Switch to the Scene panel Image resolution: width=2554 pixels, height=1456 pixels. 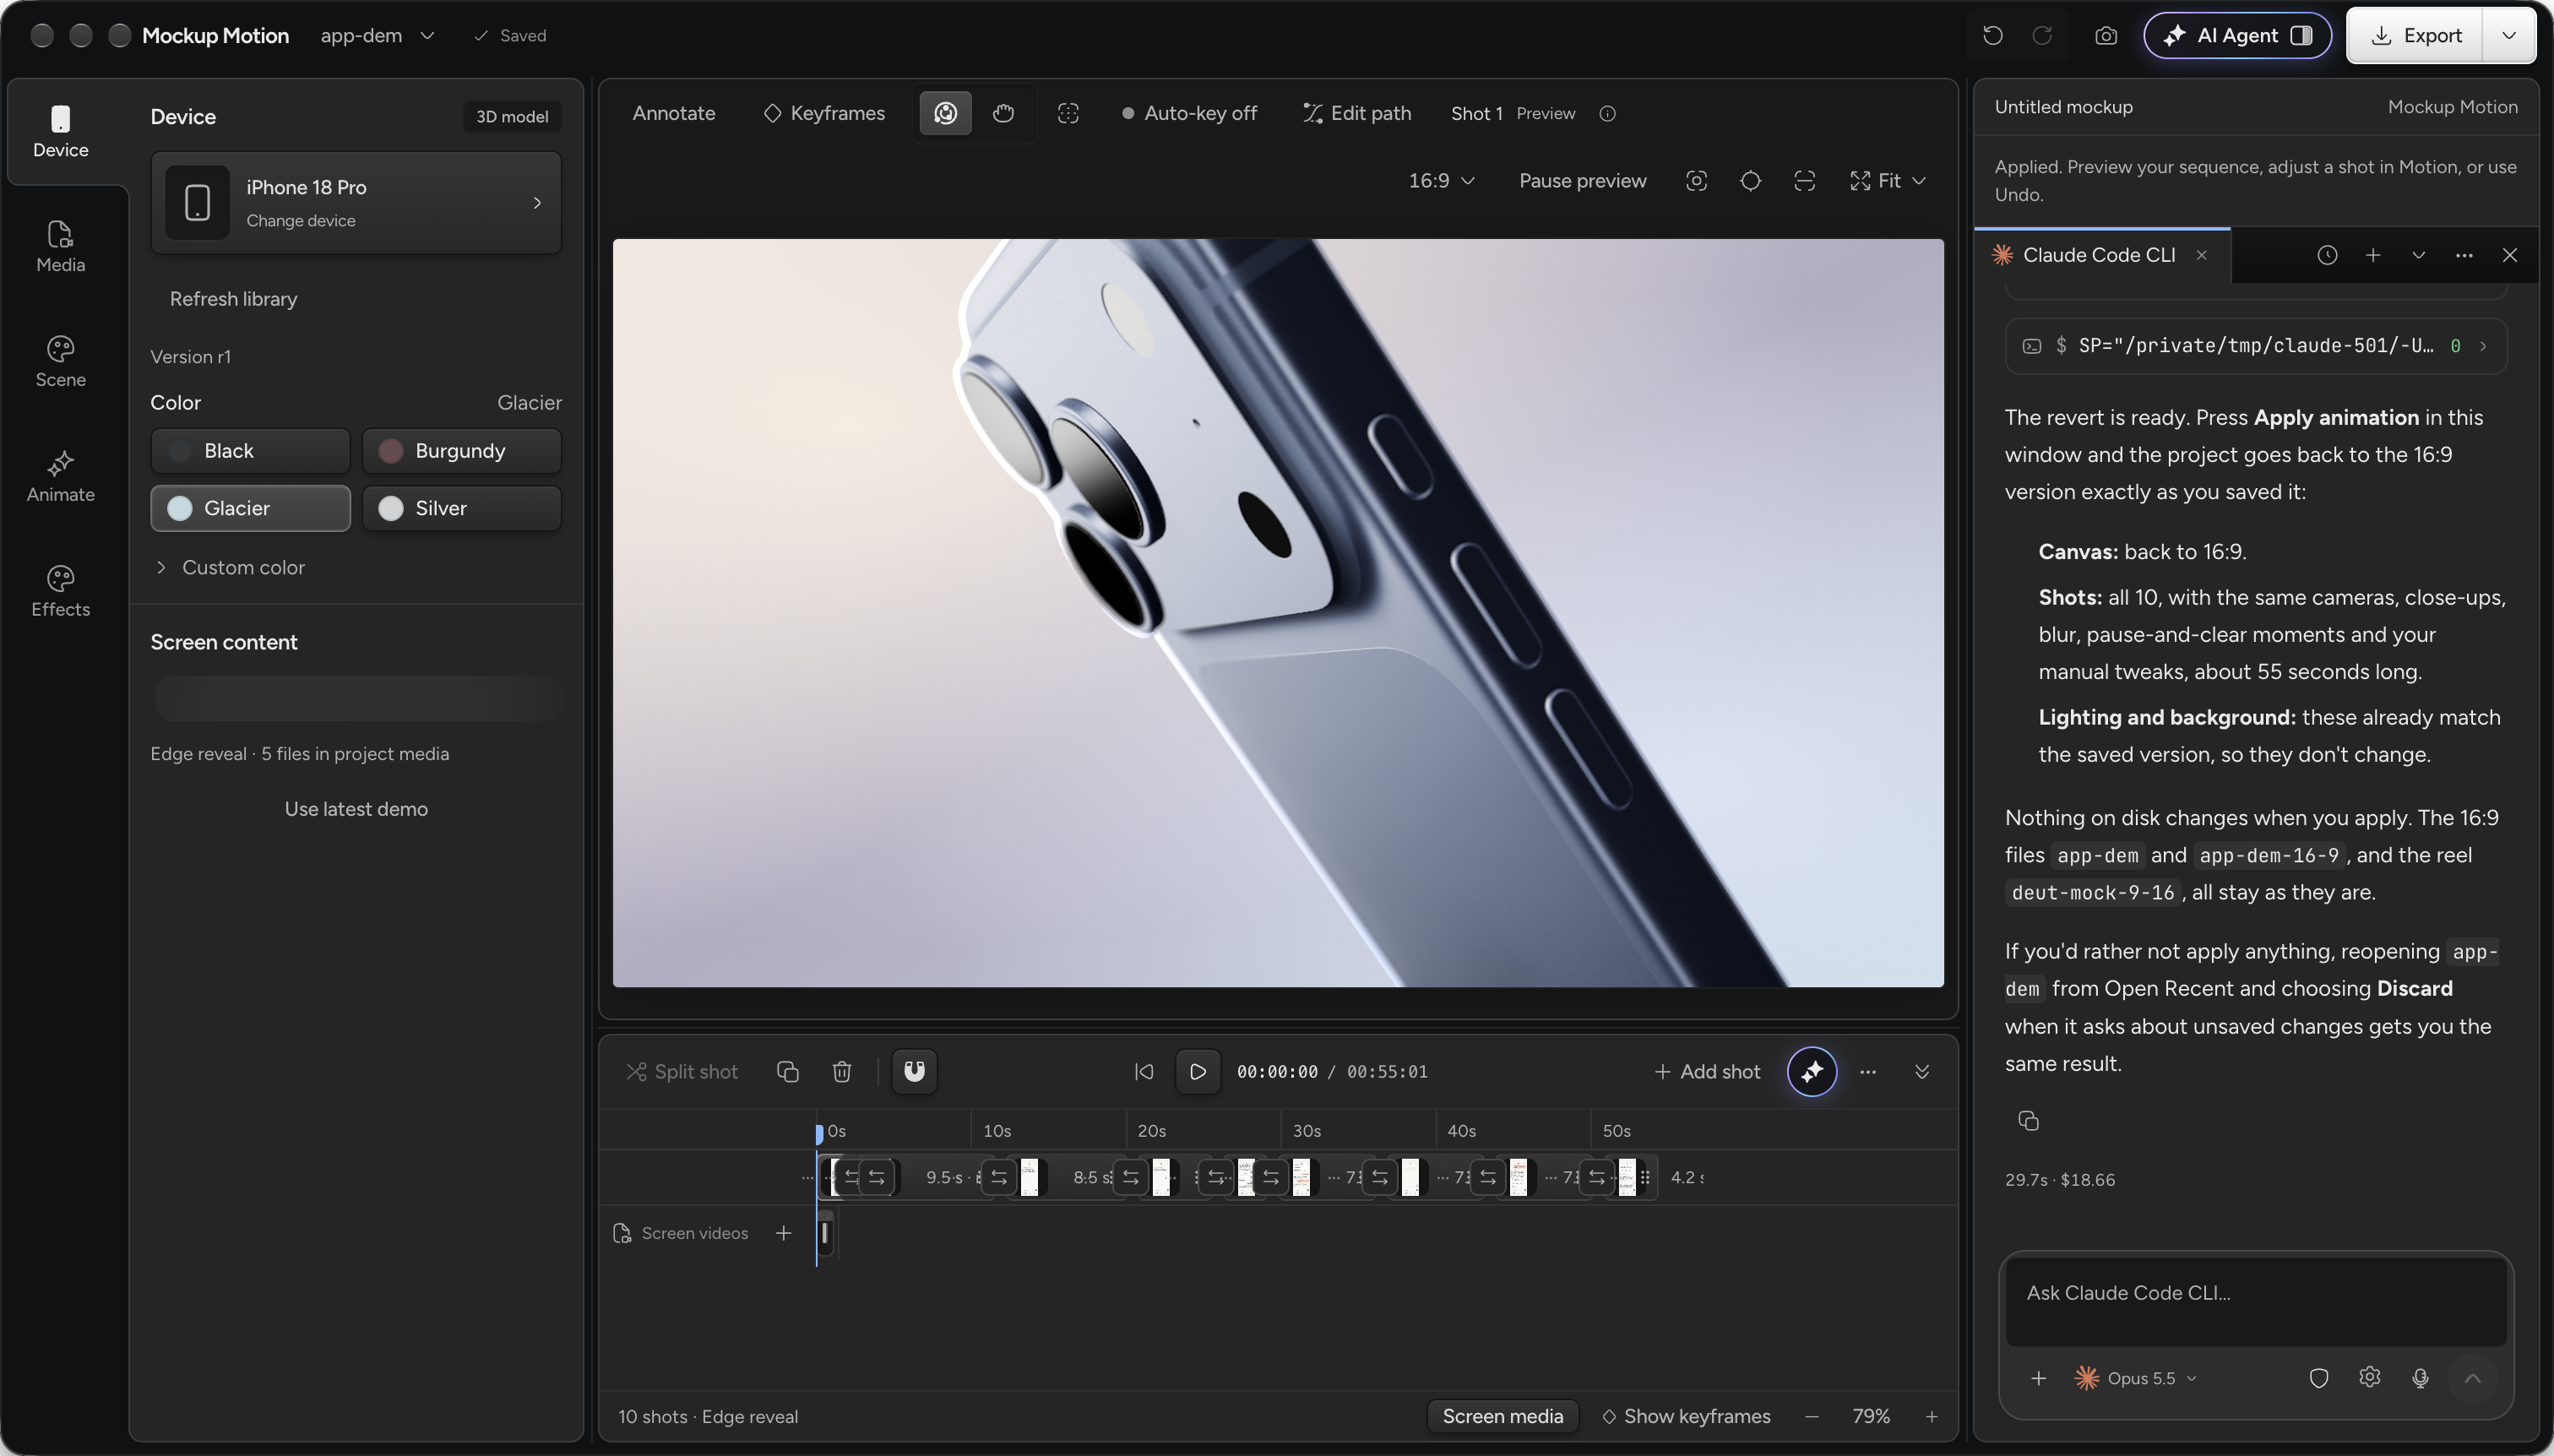(x=60, y=361)
